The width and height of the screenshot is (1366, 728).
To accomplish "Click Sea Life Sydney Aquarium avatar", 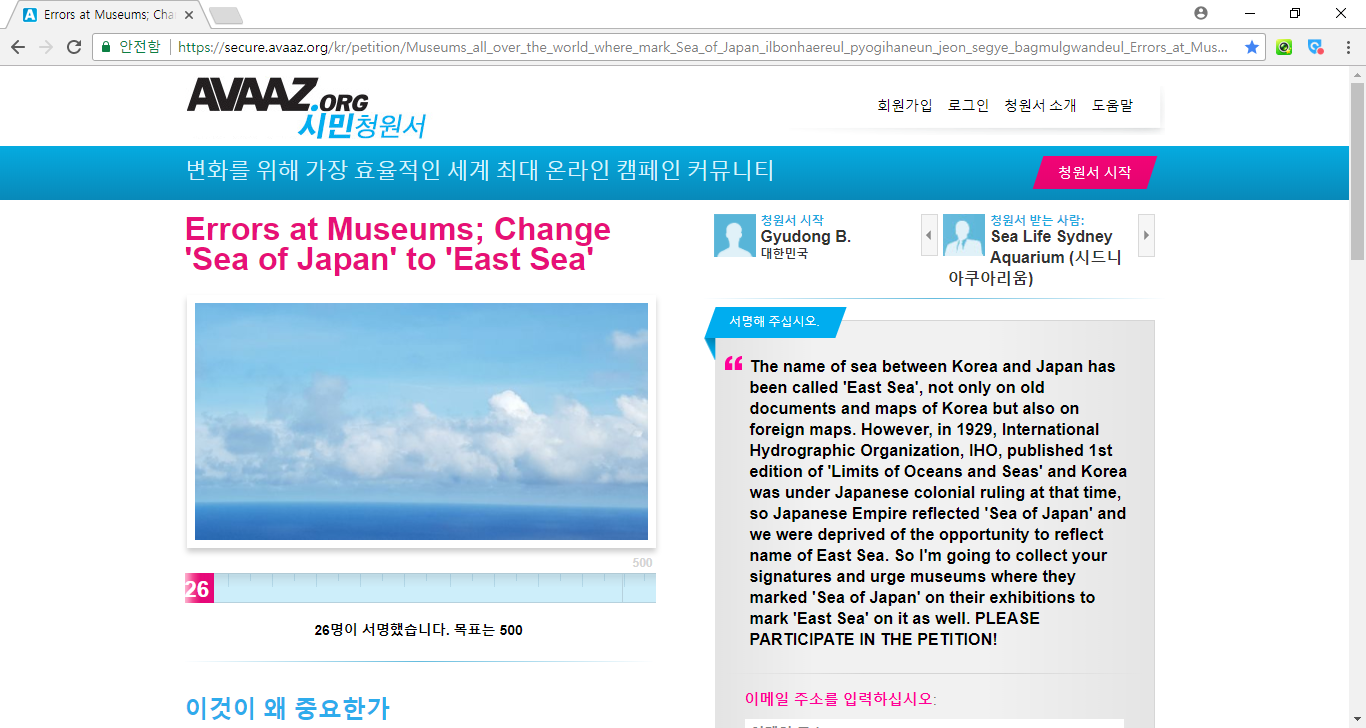I will [x=963, y=236].
